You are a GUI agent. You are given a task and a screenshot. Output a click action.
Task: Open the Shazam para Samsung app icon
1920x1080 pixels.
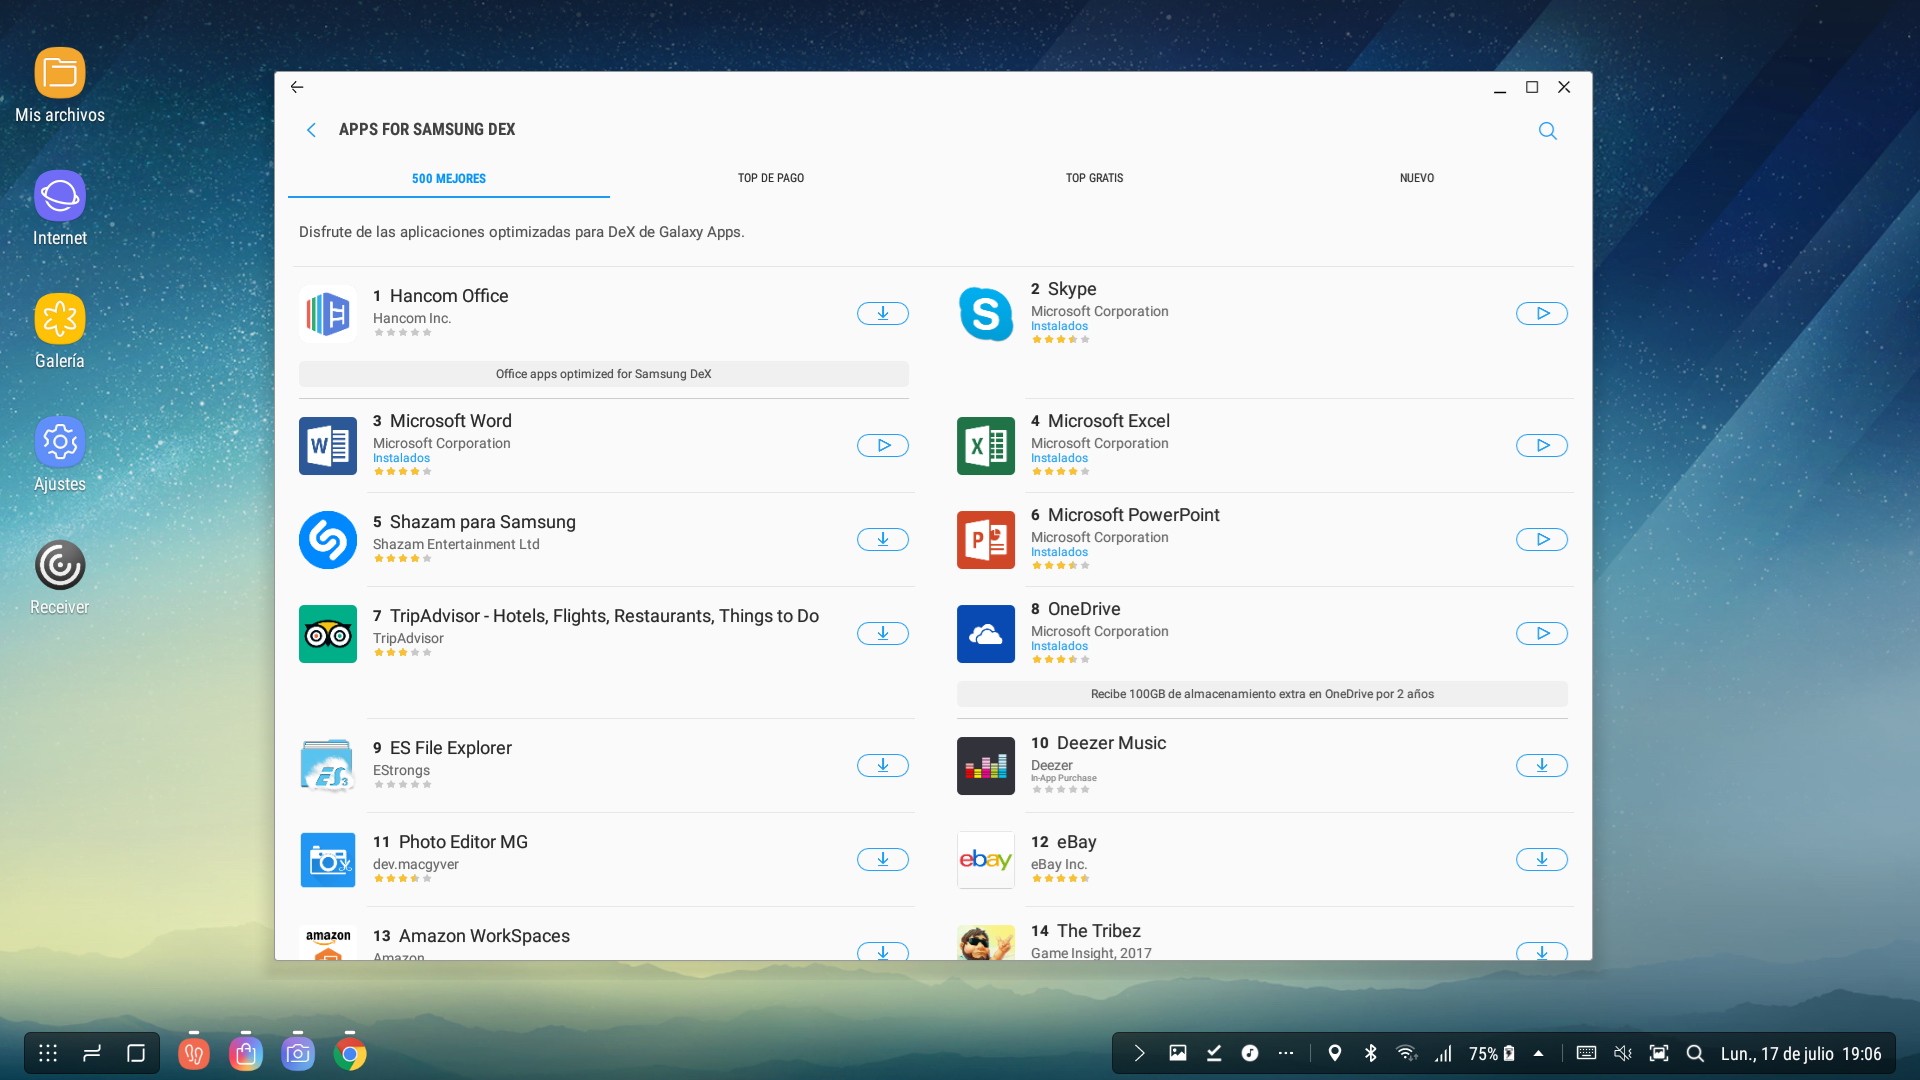tap(328, 540)
